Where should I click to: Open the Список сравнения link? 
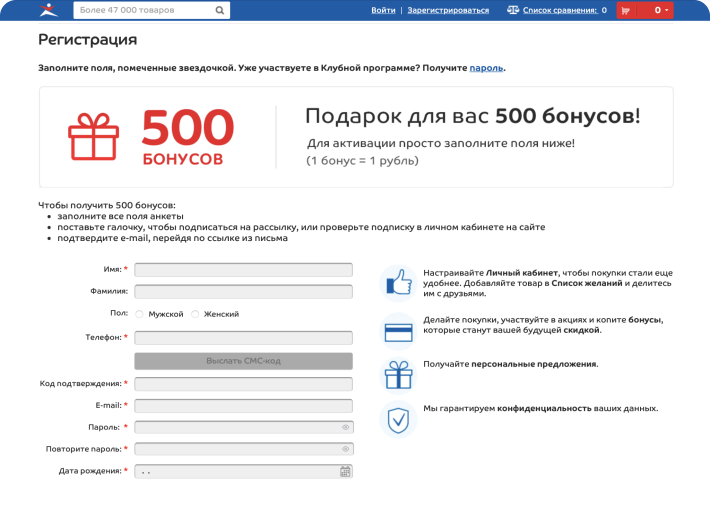point(560,10)
